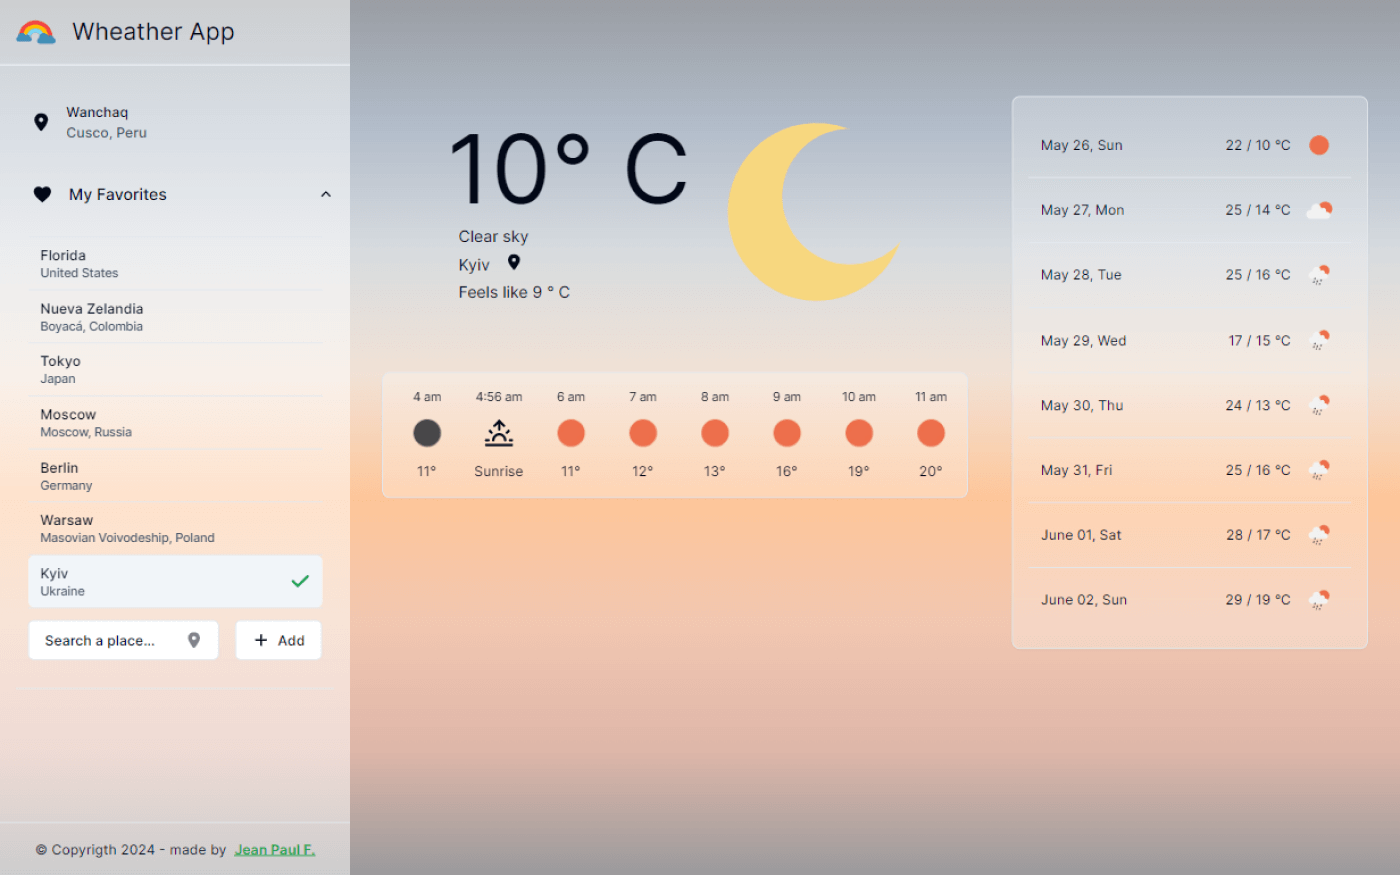Click the sunrise icon at 4:56 am
The height and width of the screenshot is (875, 1400).
coord(498,432)
